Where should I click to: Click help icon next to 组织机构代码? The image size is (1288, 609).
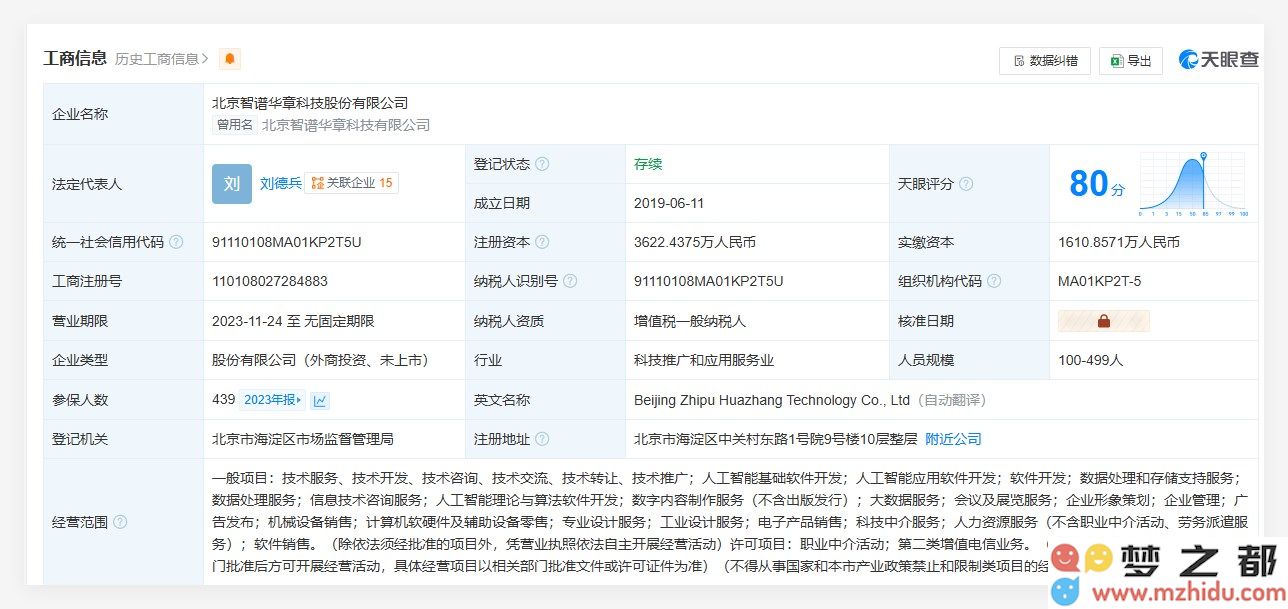point(994,281)
